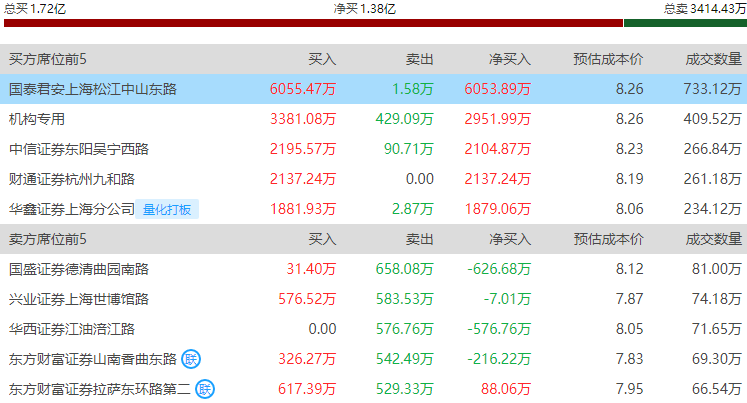The image size is (747, 403).
Task: Click the green sell portion of the bar
Action: pyautogui.click(x=685, y=23)
